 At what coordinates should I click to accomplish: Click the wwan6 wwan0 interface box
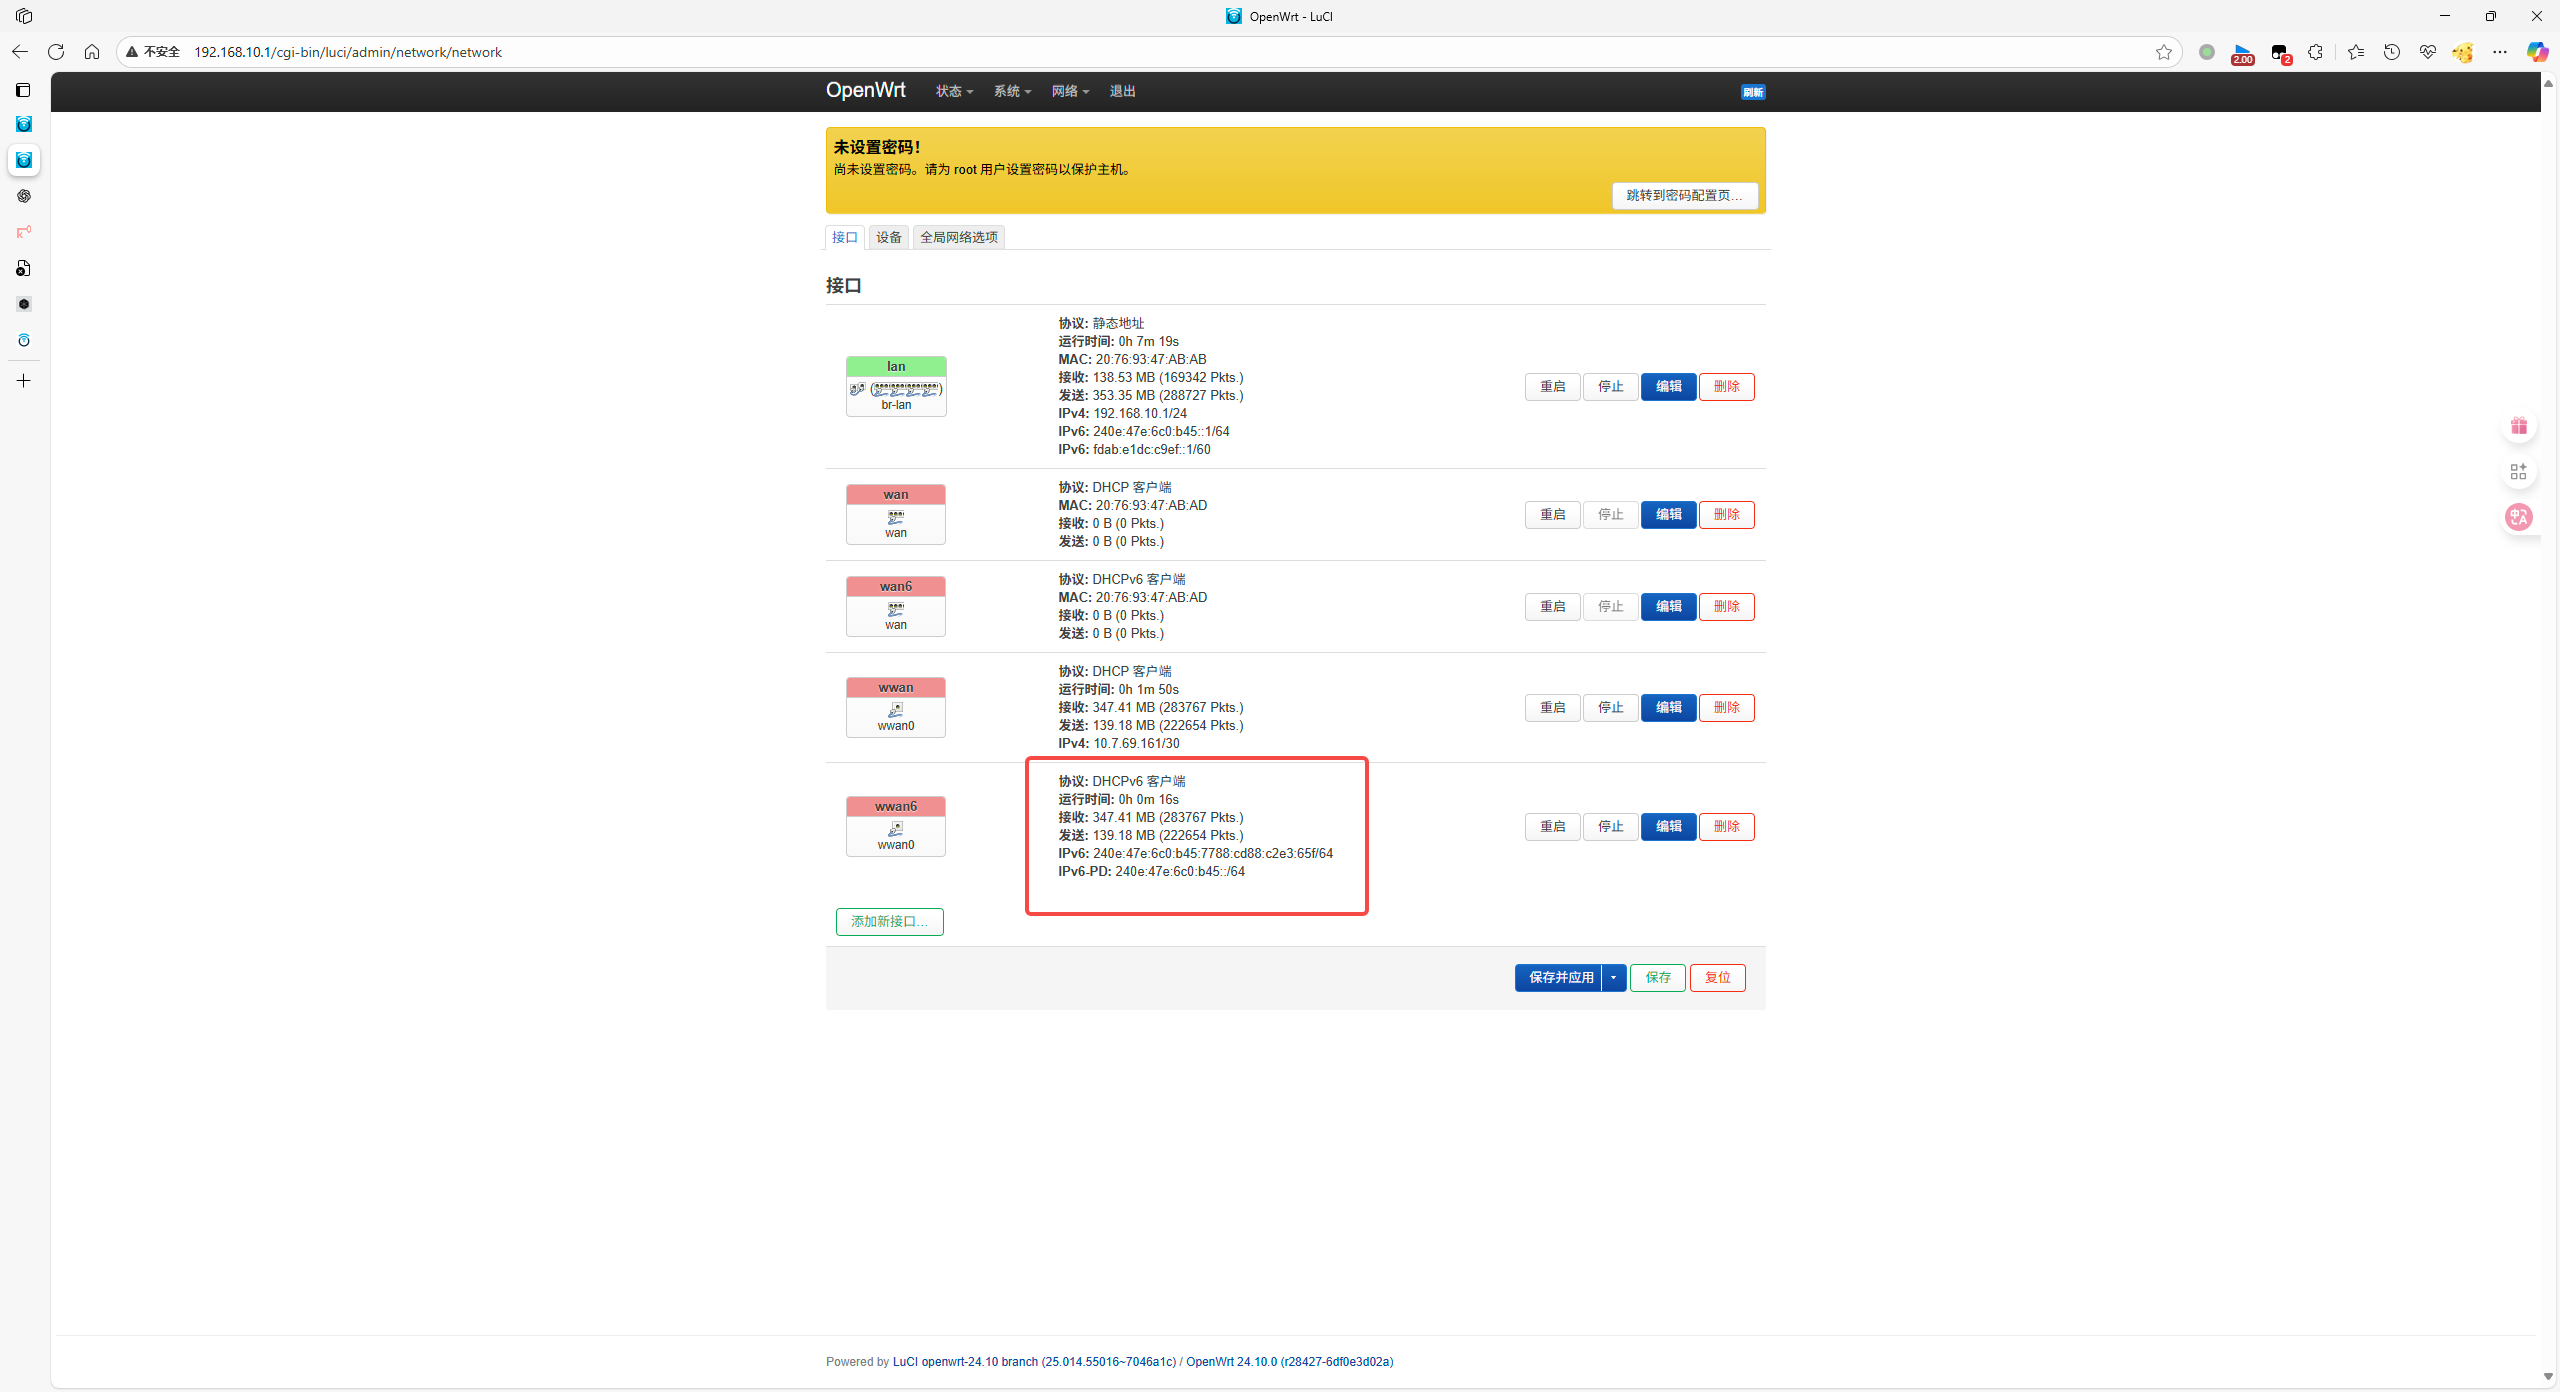coord(896,826)
